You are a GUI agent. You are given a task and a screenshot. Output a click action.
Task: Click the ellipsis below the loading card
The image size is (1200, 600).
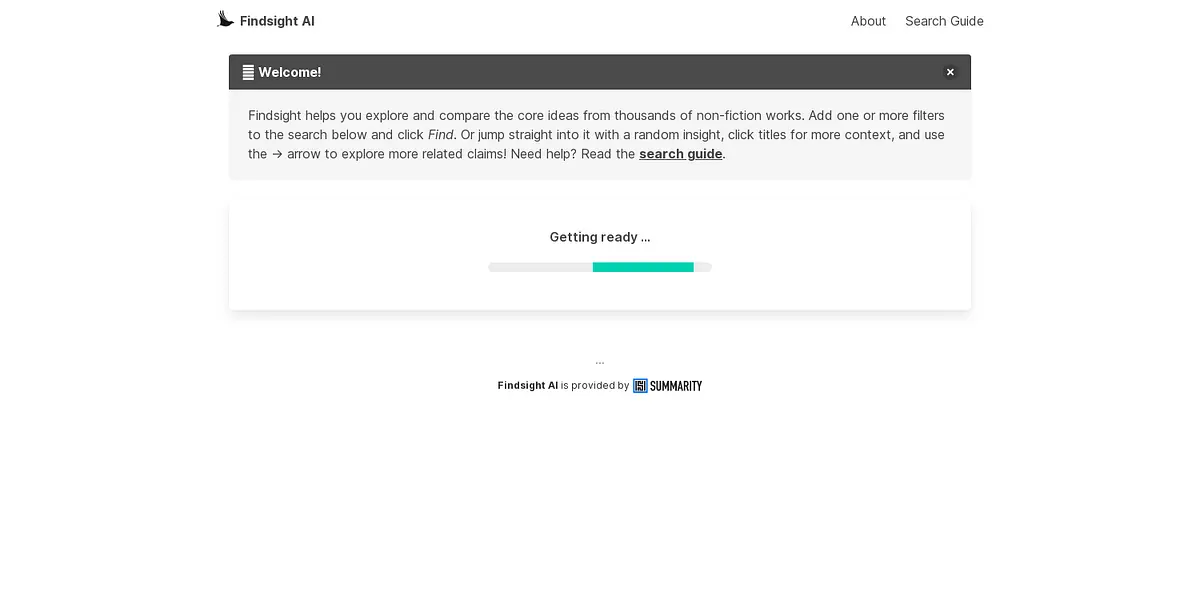tap(600, 362)
